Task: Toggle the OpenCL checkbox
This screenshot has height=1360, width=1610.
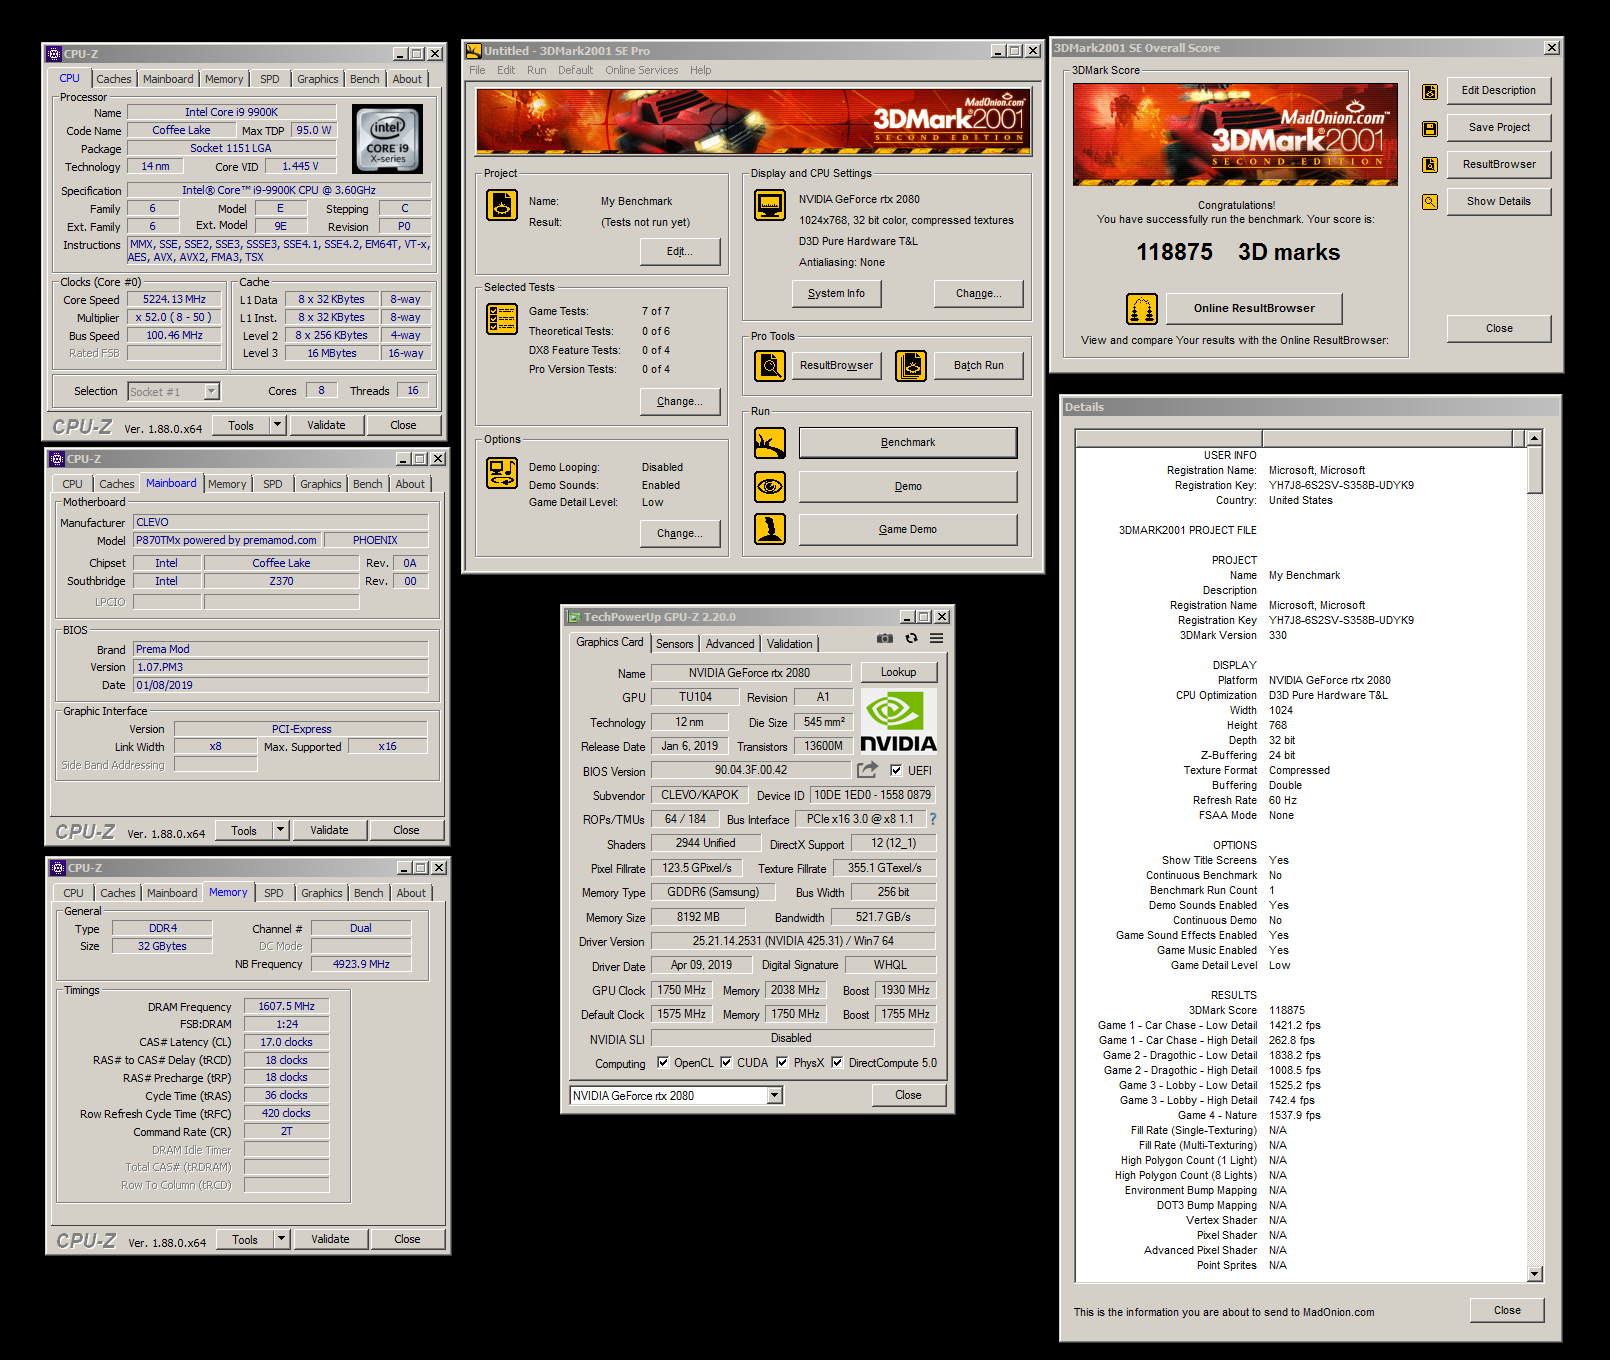Action: coord(663,1062)
